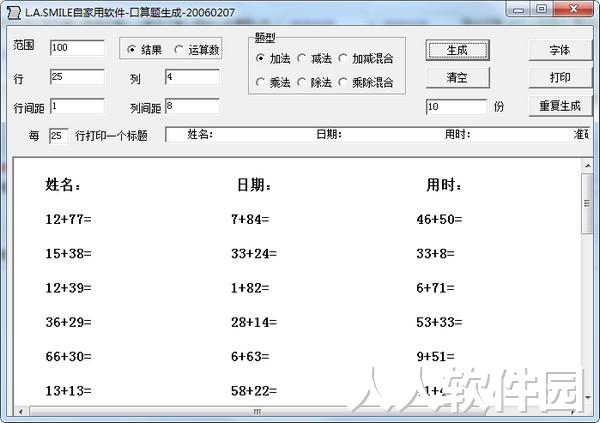This screenshot has width=600, height=423.
Task: Close the window
Action: pos(573,9)
